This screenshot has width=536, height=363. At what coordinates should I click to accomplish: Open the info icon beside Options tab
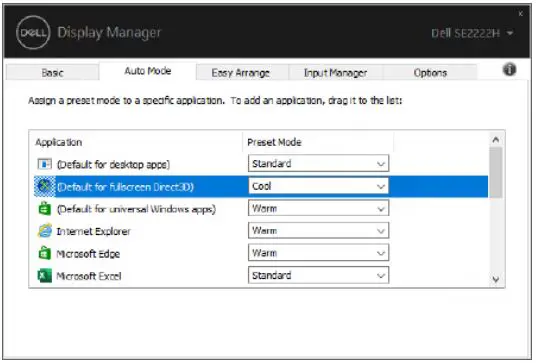coord(509,70)
